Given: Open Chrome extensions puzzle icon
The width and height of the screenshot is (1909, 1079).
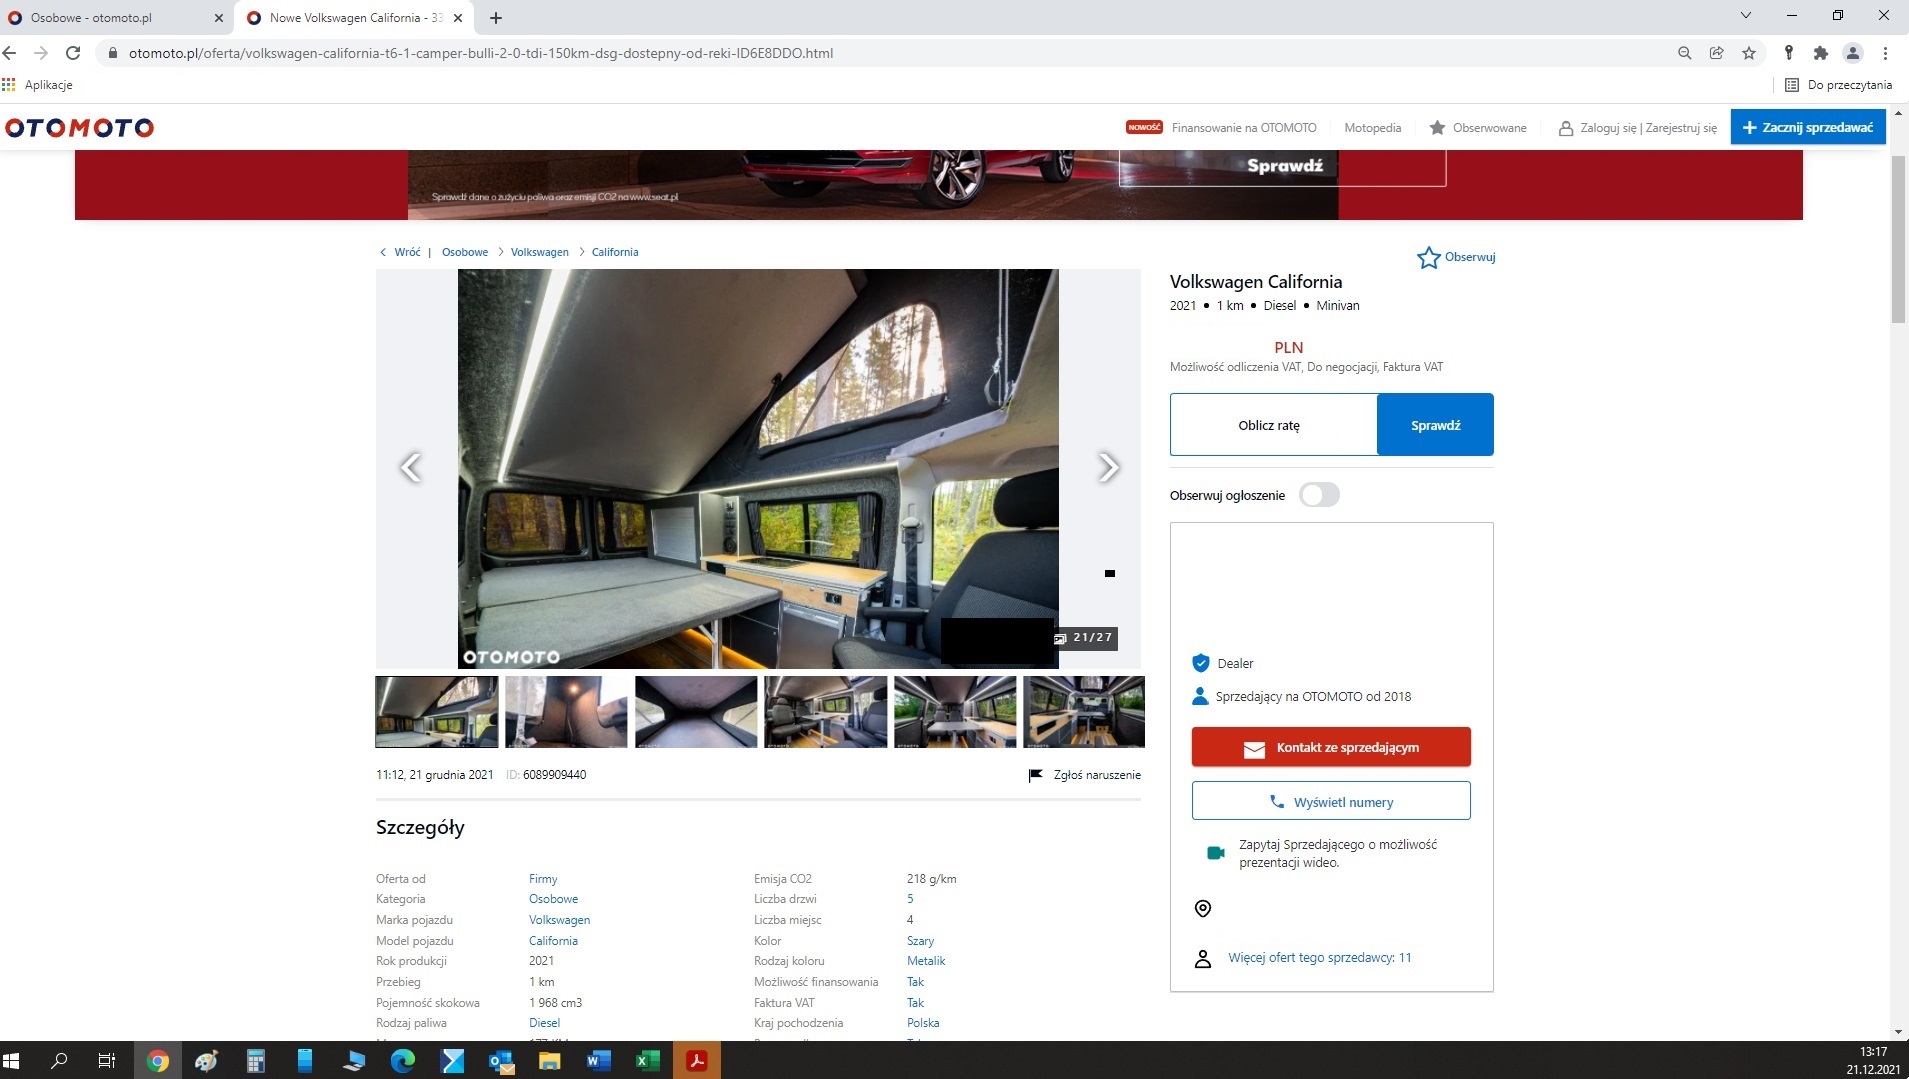Looking at the screenshot, I should [x=1820, y=53].
